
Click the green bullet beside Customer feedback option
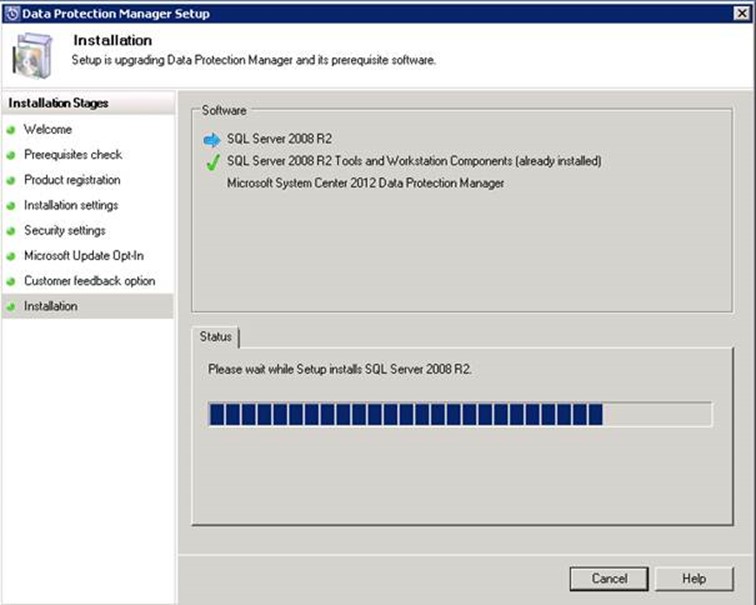tap(11, 282)
